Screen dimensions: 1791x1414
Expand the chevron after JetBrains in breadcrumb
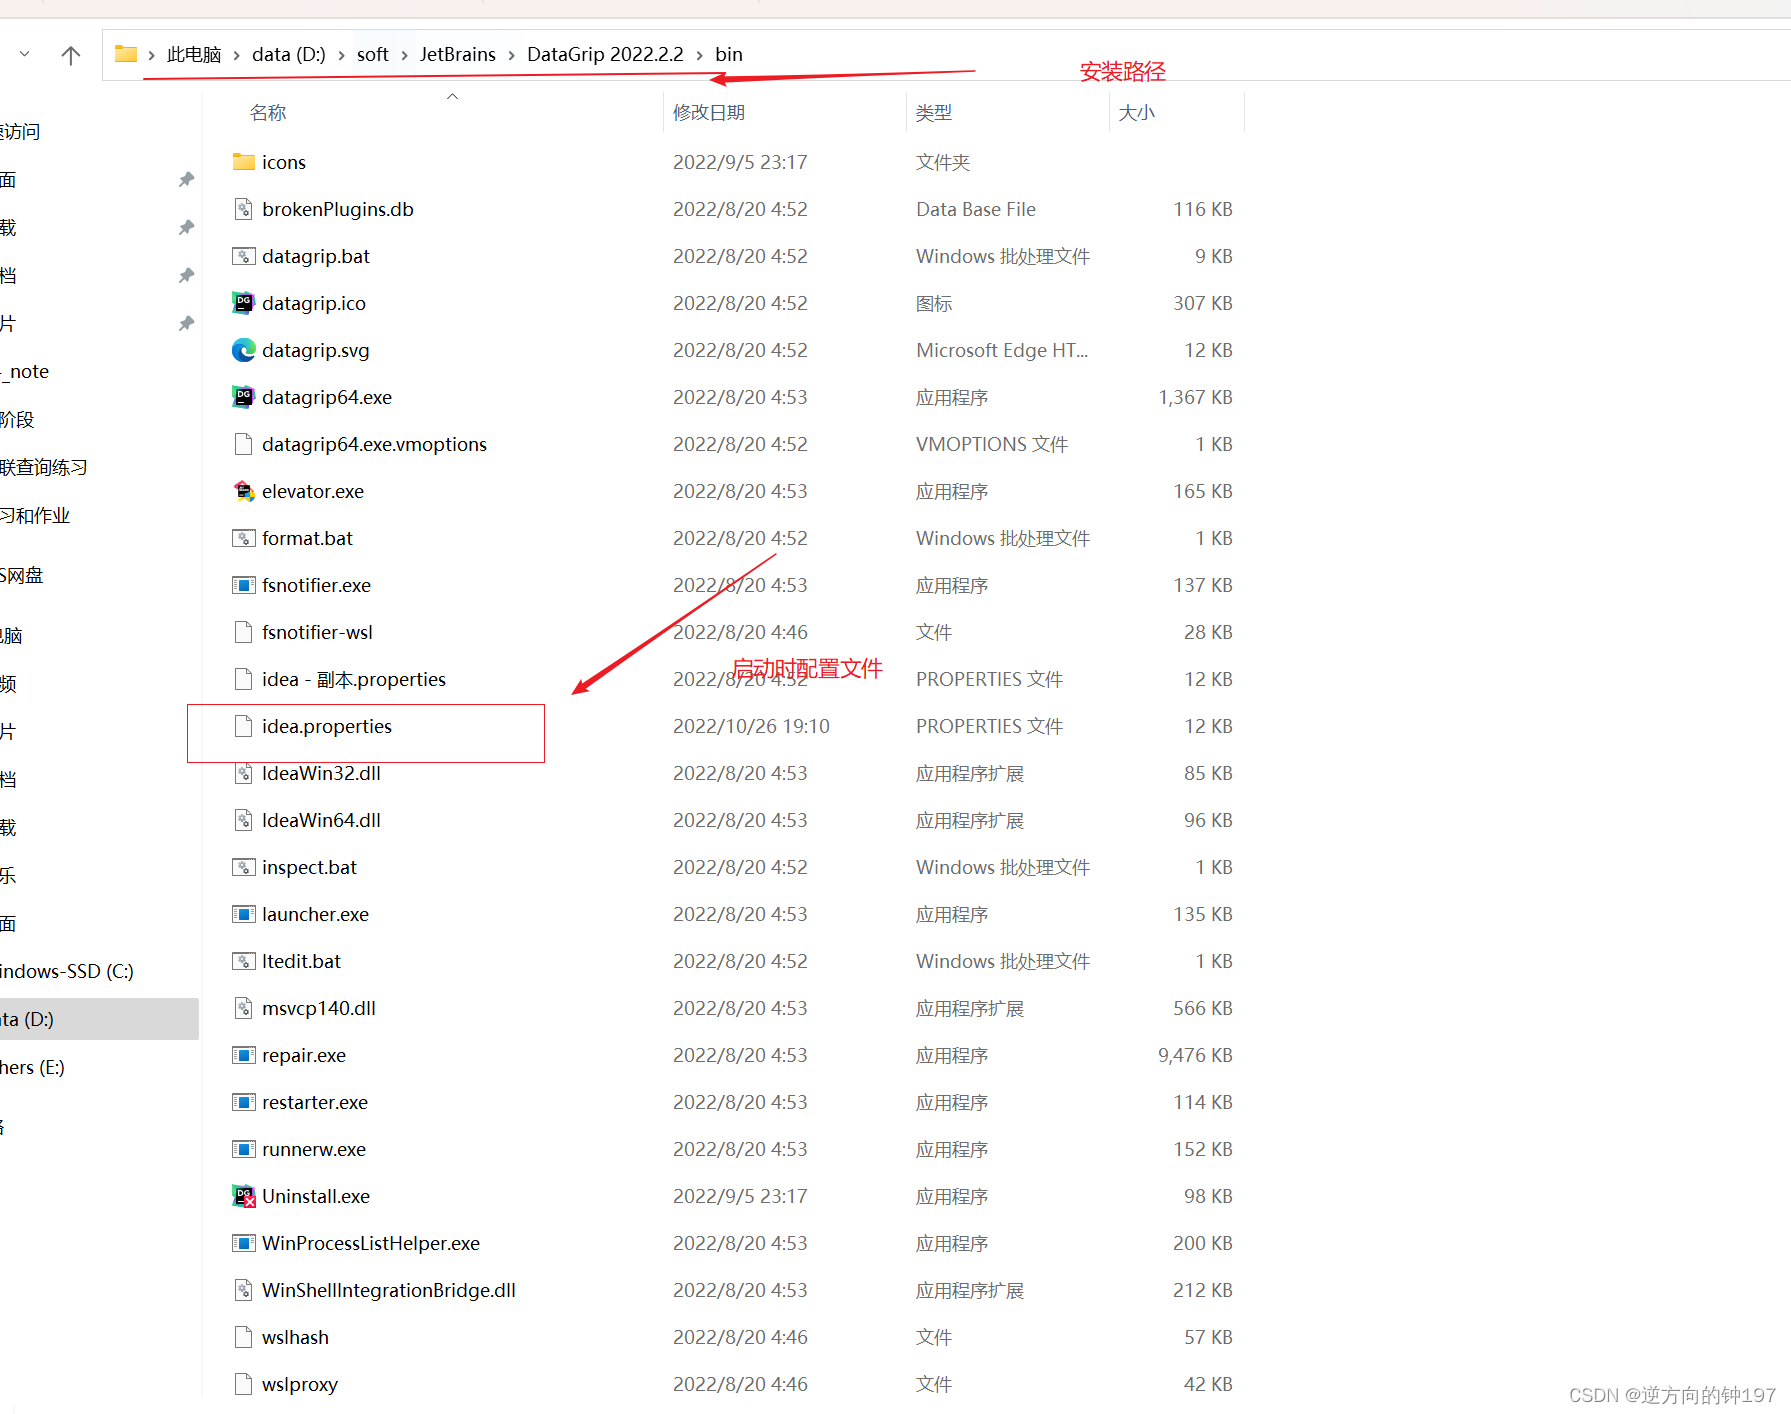pos(511,55)
